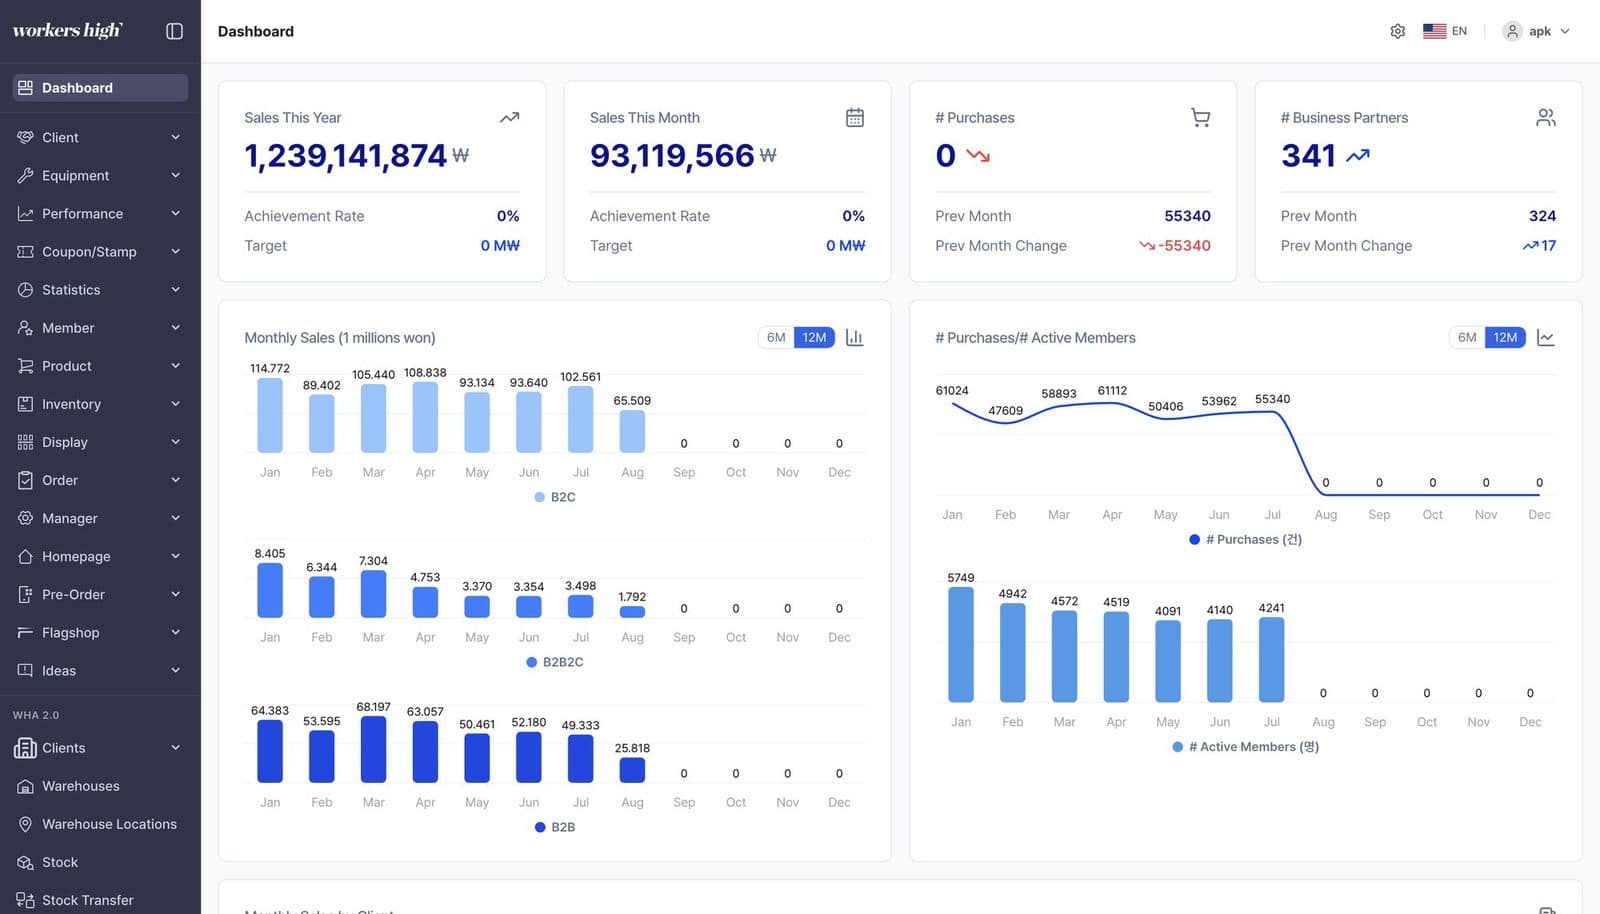Expand the Performance menu chevron
Screen dimensions: 1600x914
click(x=176, y=214)
